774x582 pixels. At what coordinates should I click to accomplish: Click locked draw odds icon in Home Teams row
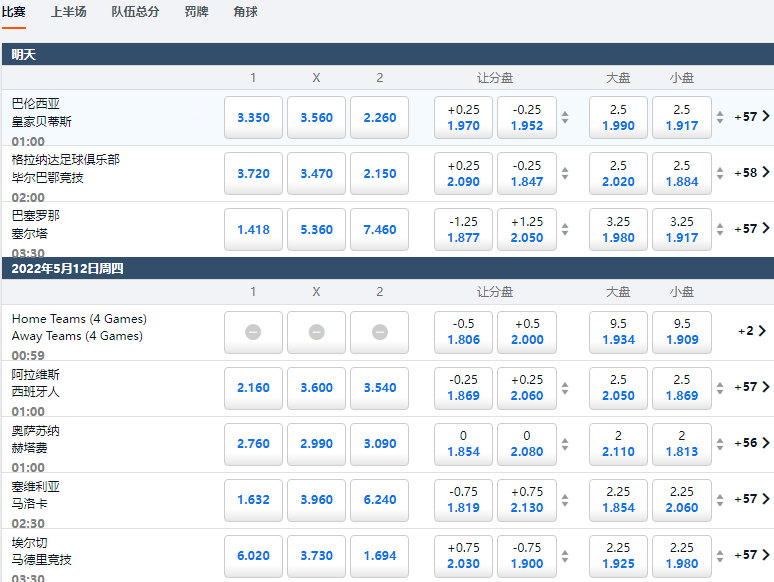[x=316, y=332]
